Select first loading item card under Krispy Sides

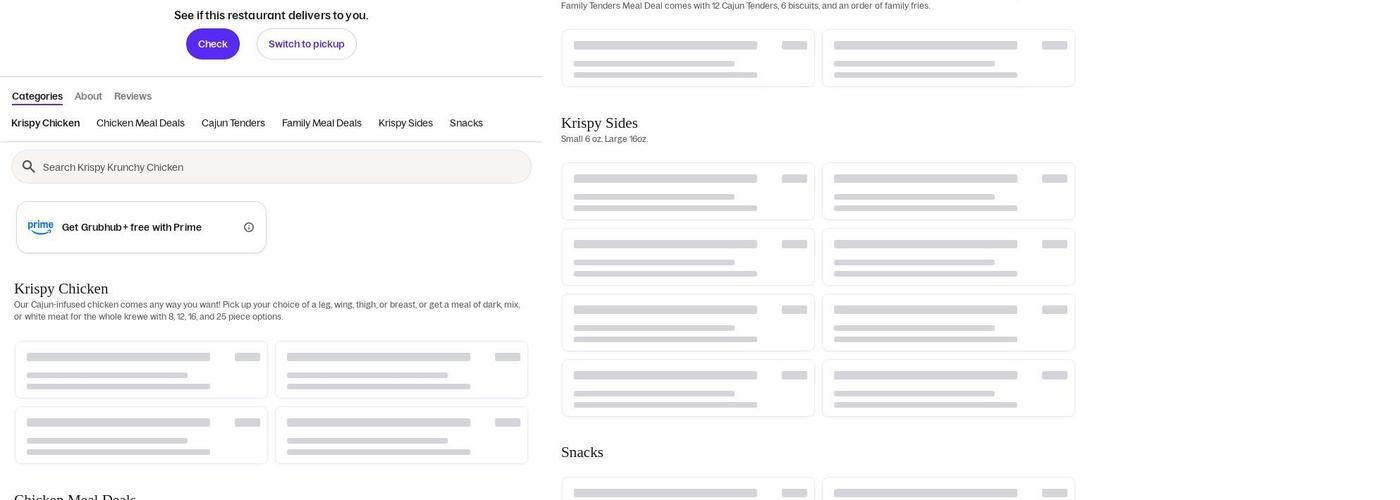(688, 191)
